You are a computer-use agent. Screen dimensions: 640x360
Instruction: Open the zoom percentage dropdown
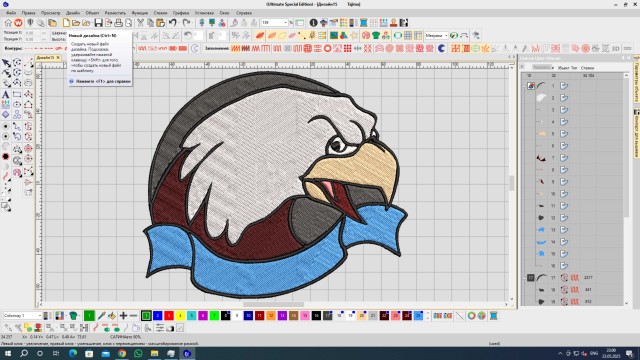point(285,23)
